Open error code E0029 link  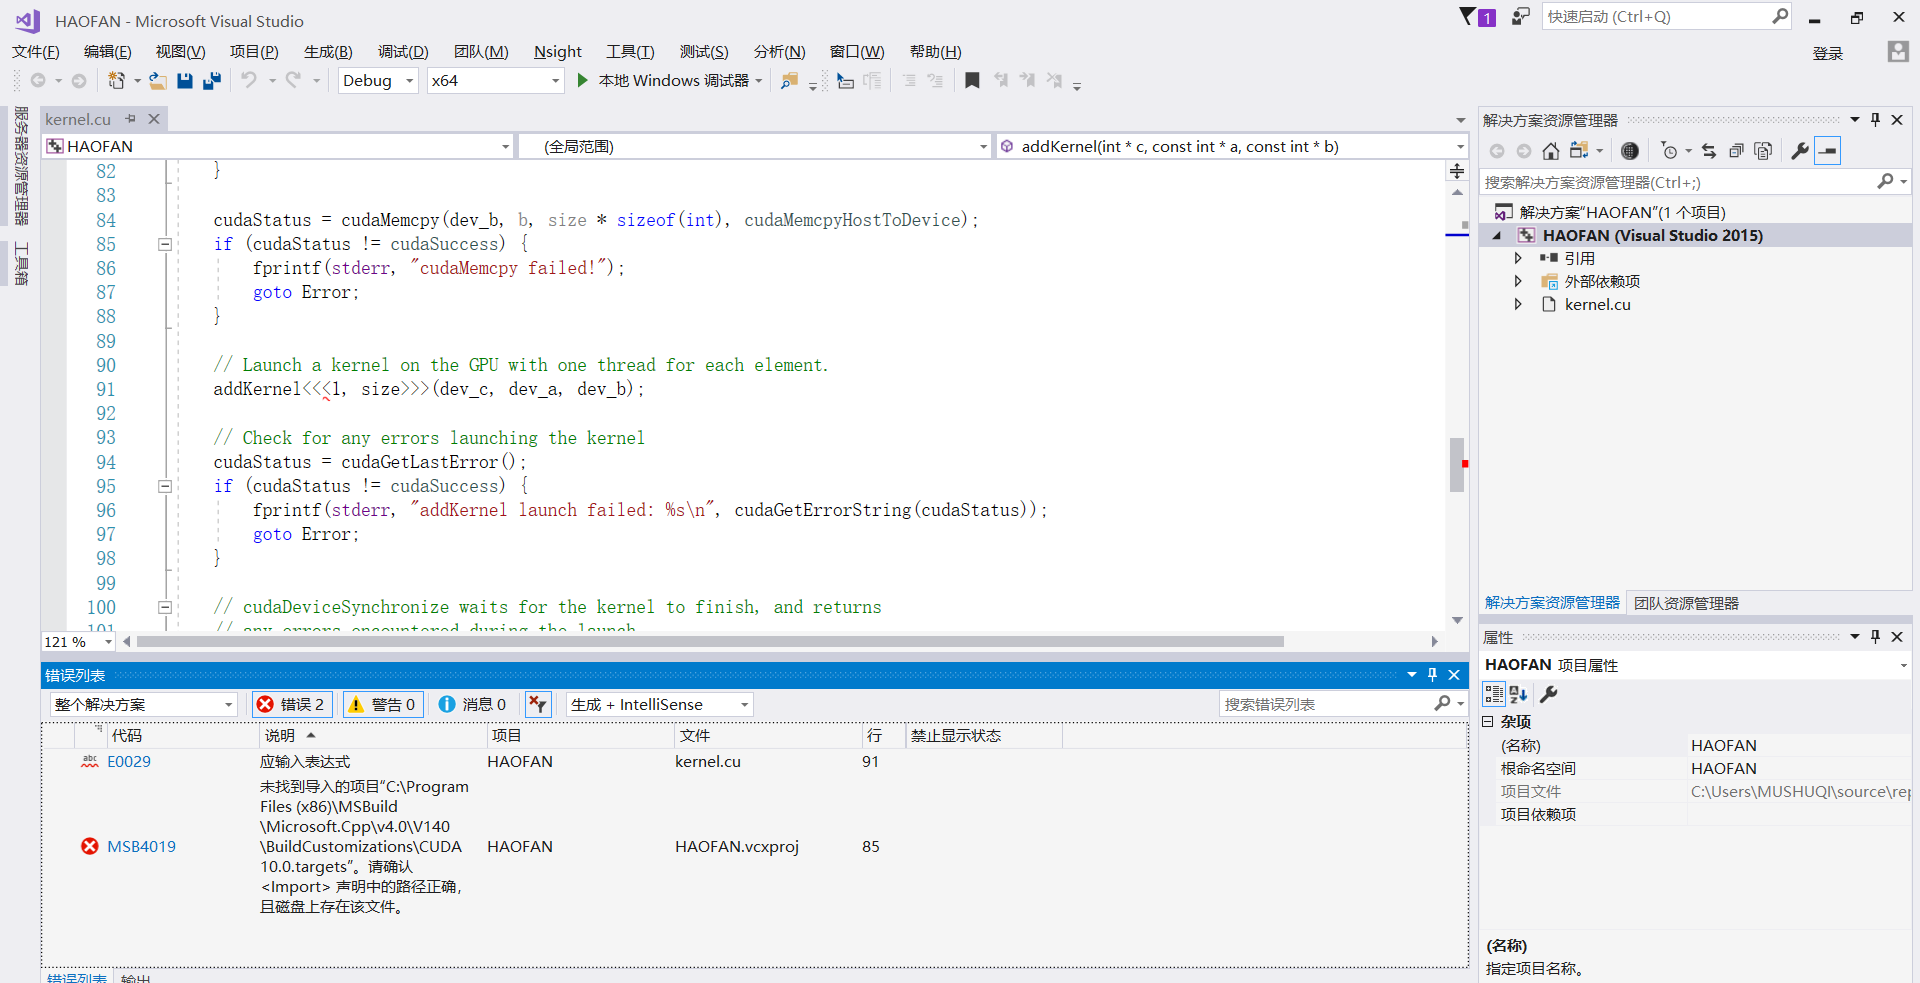click(x=129, y=762)
